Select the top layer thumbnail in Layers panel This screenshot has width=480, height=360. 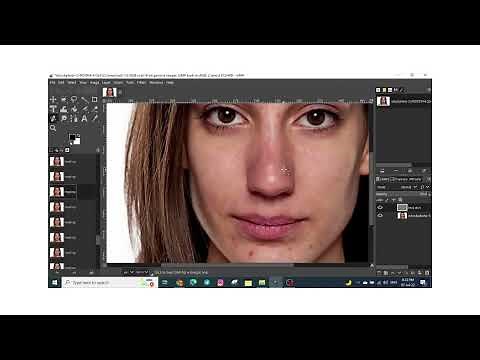[x=402, y=207]
